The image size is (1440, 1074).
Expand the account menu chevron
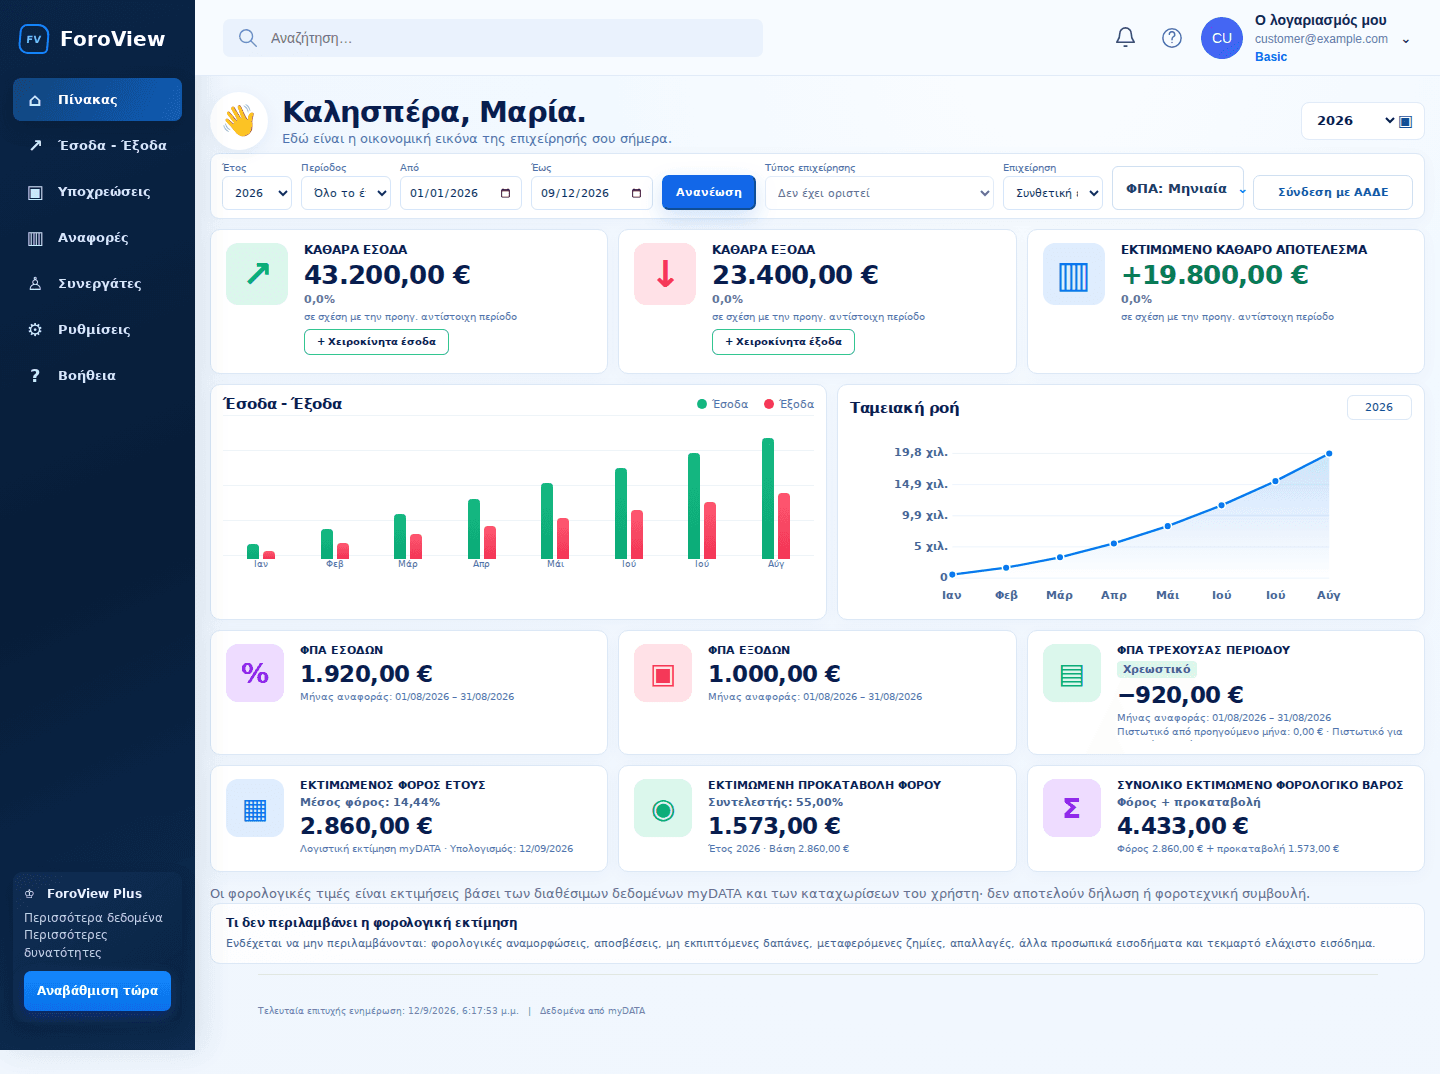pyautogui.click(x=1406, y=41)
